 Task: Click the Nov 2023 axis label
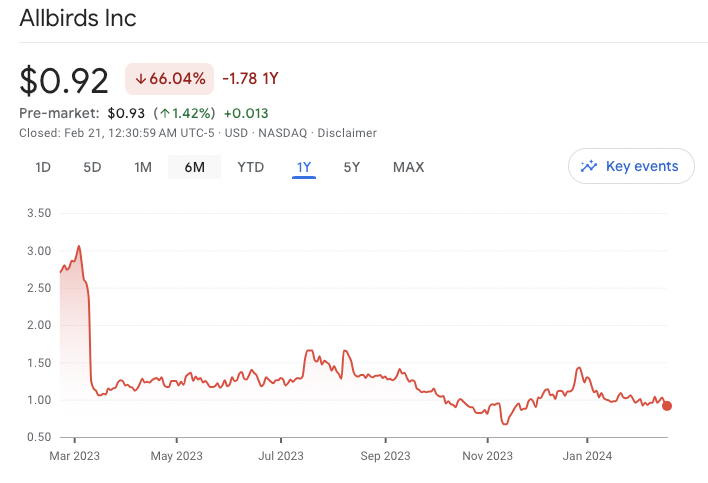488,456
